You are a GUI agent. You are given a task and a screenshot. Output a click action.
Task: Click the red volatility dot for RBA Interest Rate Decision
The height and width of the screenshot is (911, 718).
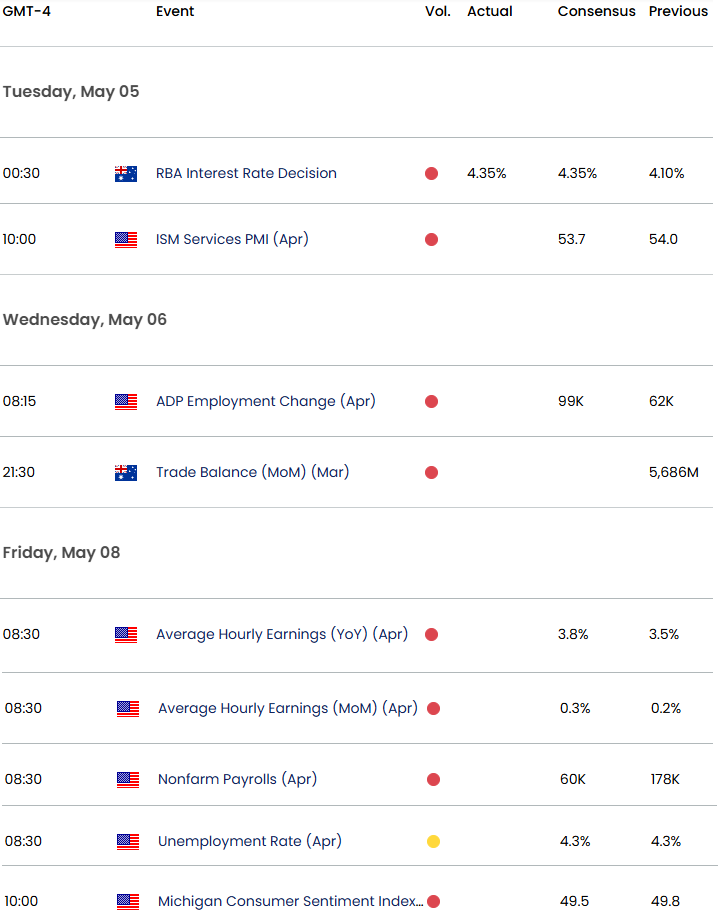pos(432,174)
